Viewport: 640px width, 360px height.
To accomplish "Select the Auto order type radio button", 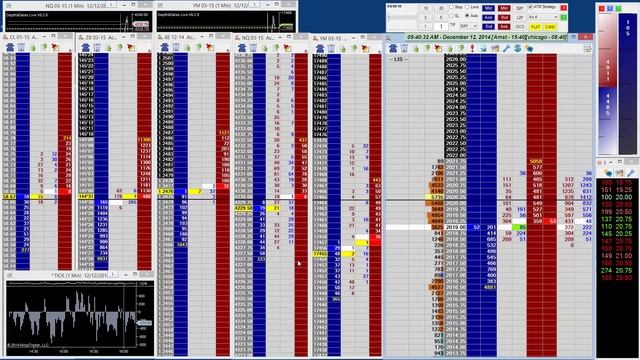I will pos(467,16).
